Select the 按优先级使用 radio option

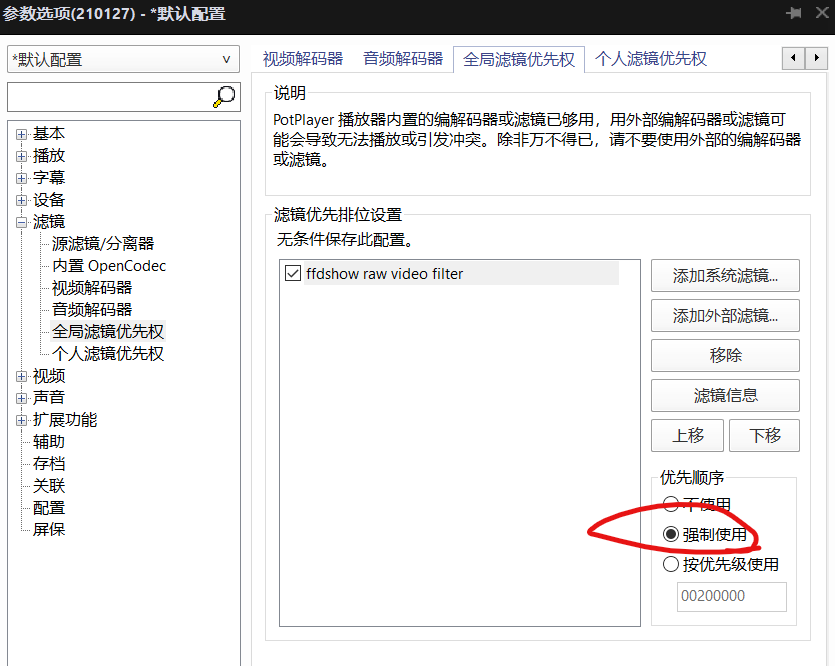pos(670,564)
